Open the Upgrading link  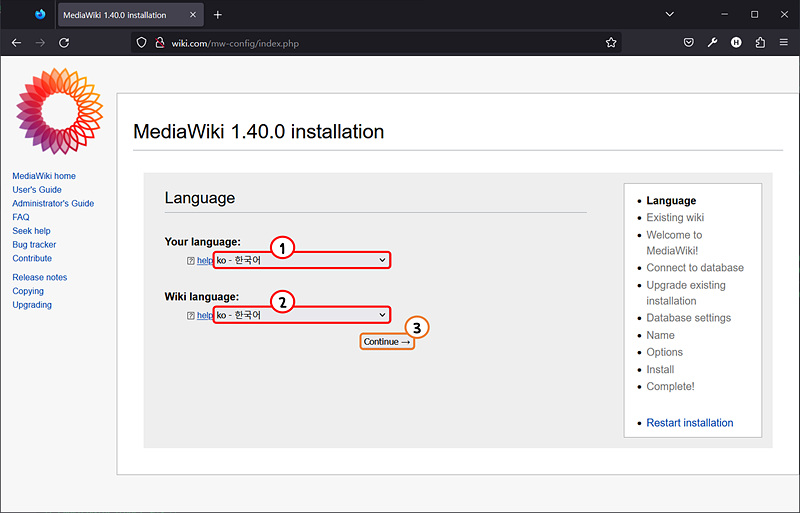coord(32,305)
